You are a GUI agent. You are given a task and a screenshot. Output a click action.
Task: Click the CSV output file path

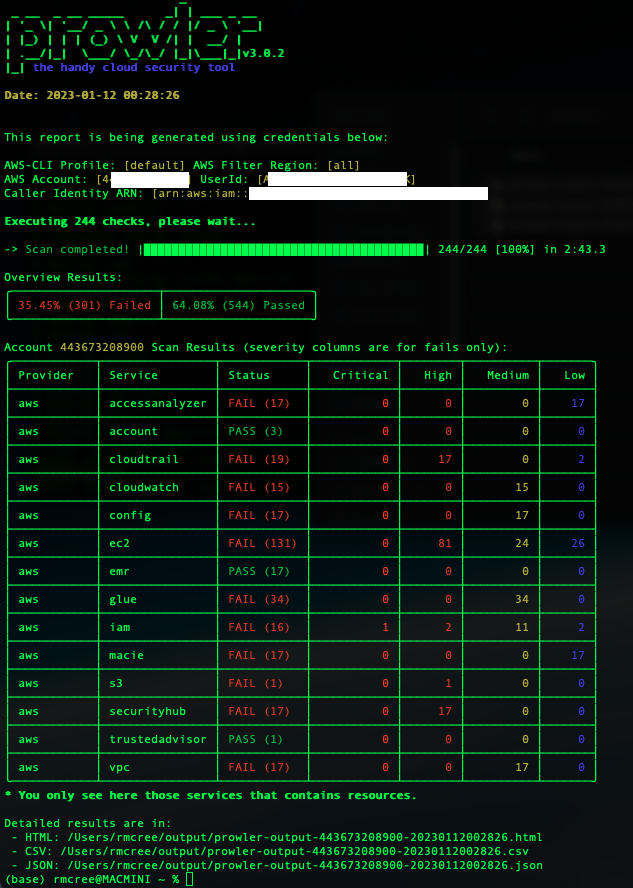click(x=294, y=851)
